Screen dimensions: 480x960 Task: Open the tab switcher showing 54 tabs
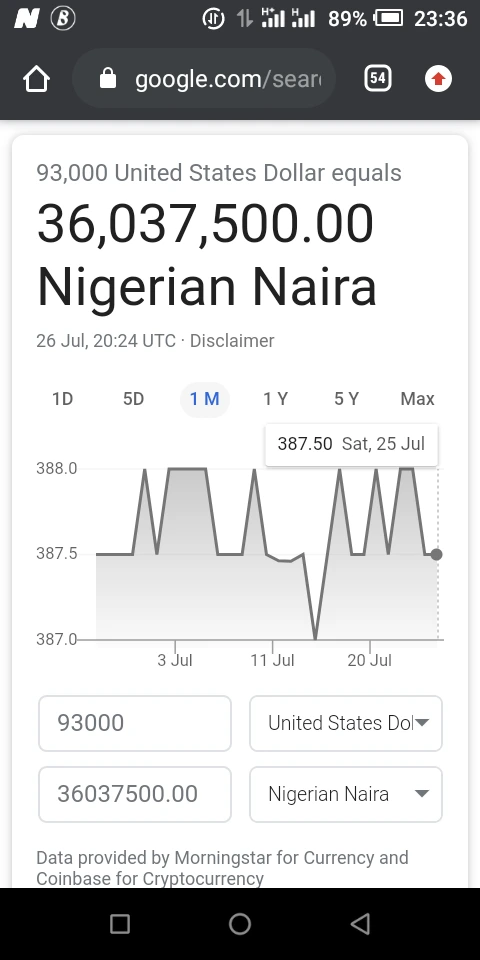tap(378, 78)
